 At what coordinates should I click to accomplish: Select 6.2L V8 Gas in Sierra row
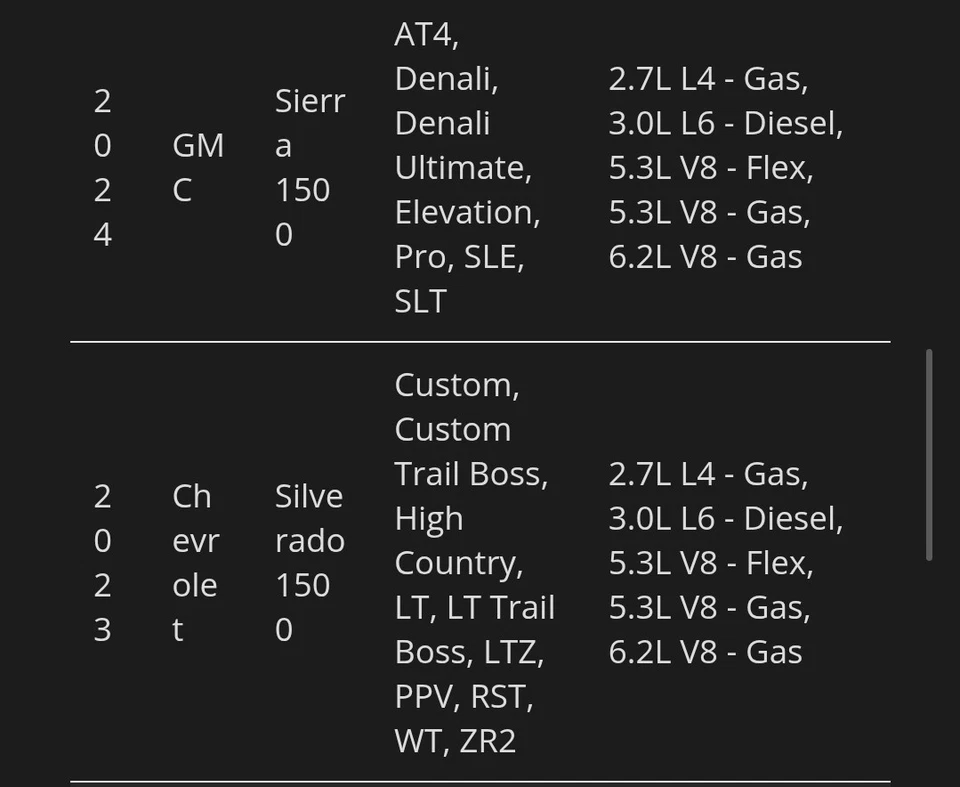(705, 256)
